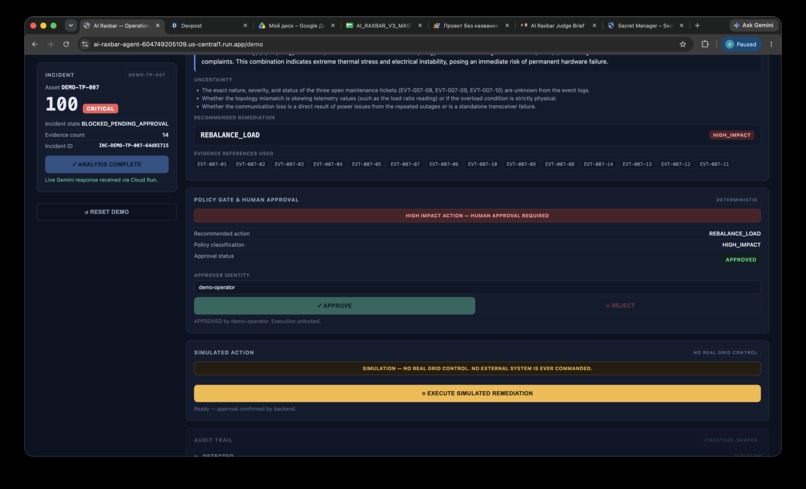Click Execute Simulated Remediation button

(x=477, y=393)
